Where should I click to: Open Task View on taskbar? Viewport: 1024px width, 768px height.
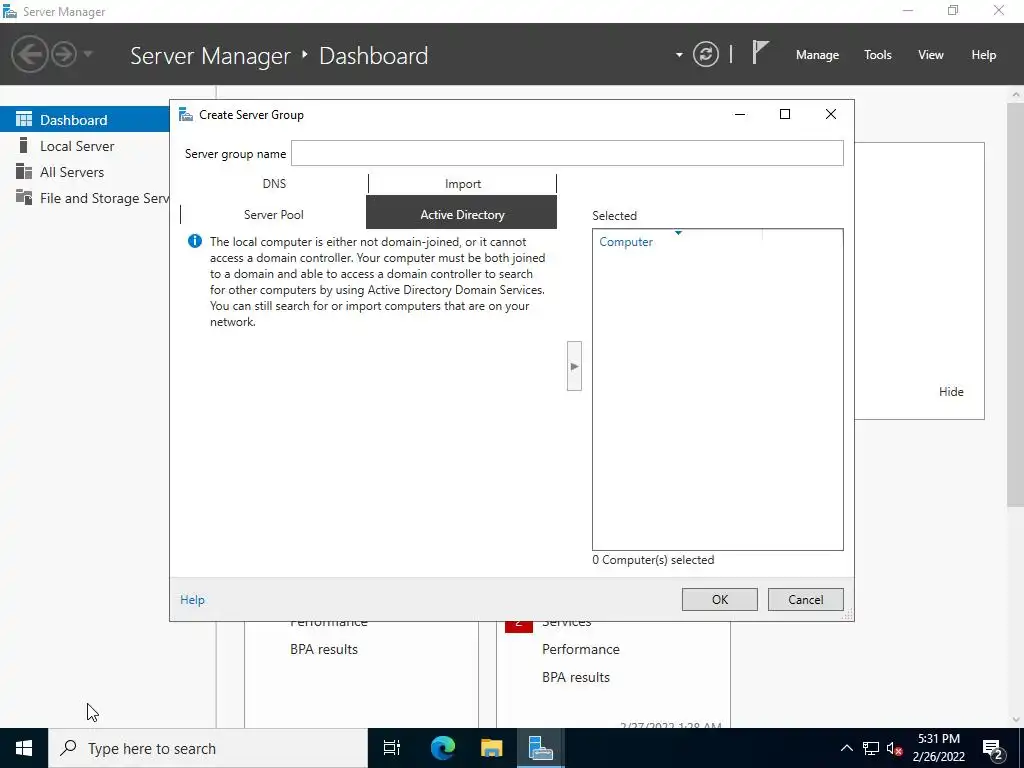click(x=392, y=748)
